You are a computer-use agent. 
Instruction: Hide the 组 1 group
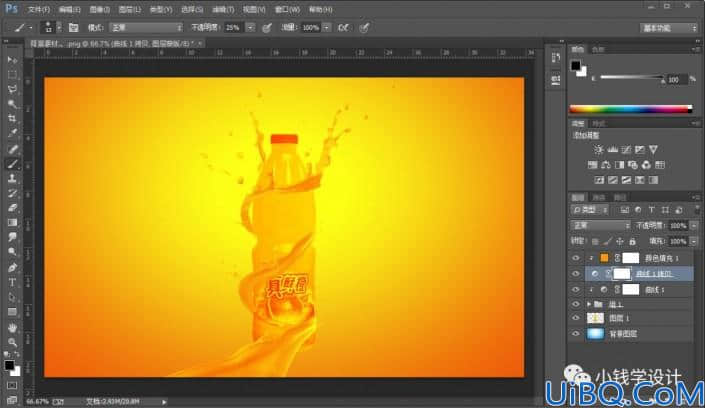click(576, 304)
